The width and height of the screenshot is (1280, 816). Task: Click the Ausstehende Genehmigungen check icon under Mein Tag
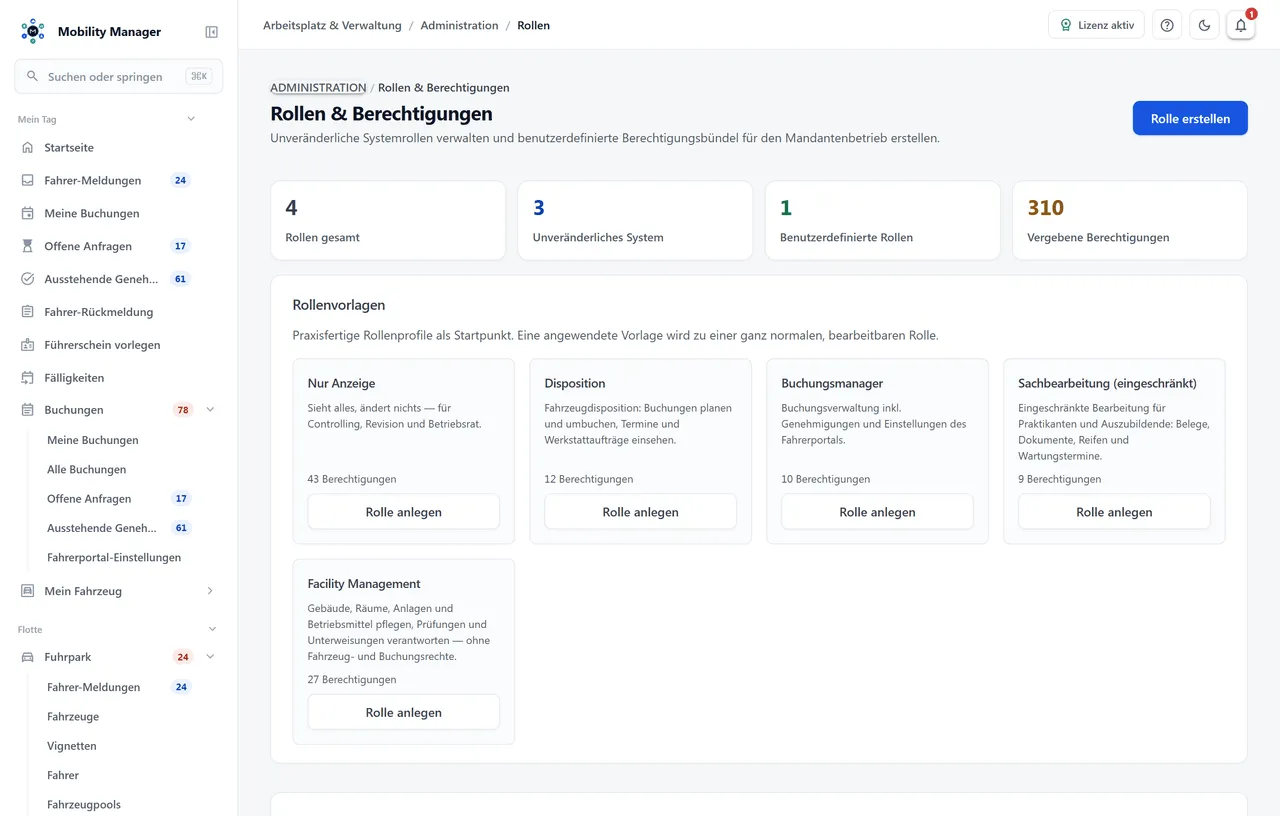click(28, 279)
